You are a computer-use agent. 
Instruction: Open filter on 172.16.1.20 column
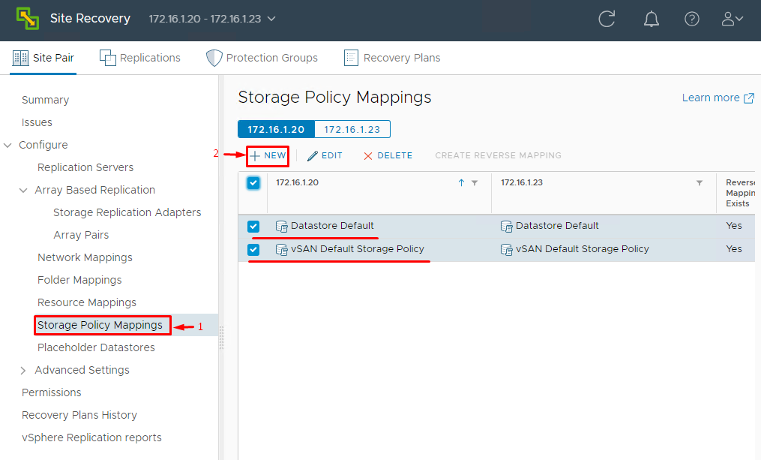click(475, 183)
